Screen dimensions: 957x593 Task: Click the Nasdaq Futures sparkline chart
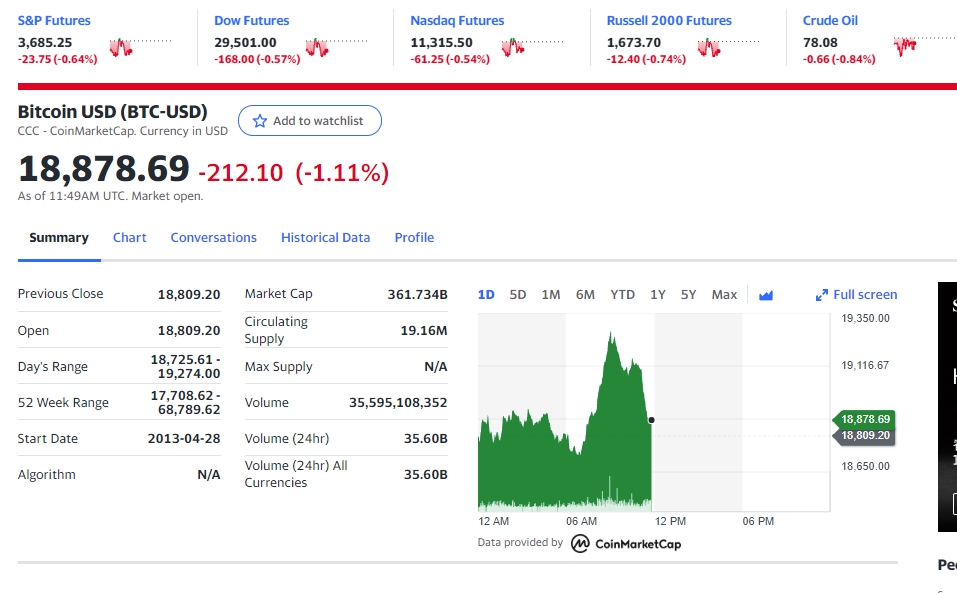(533, 47)
